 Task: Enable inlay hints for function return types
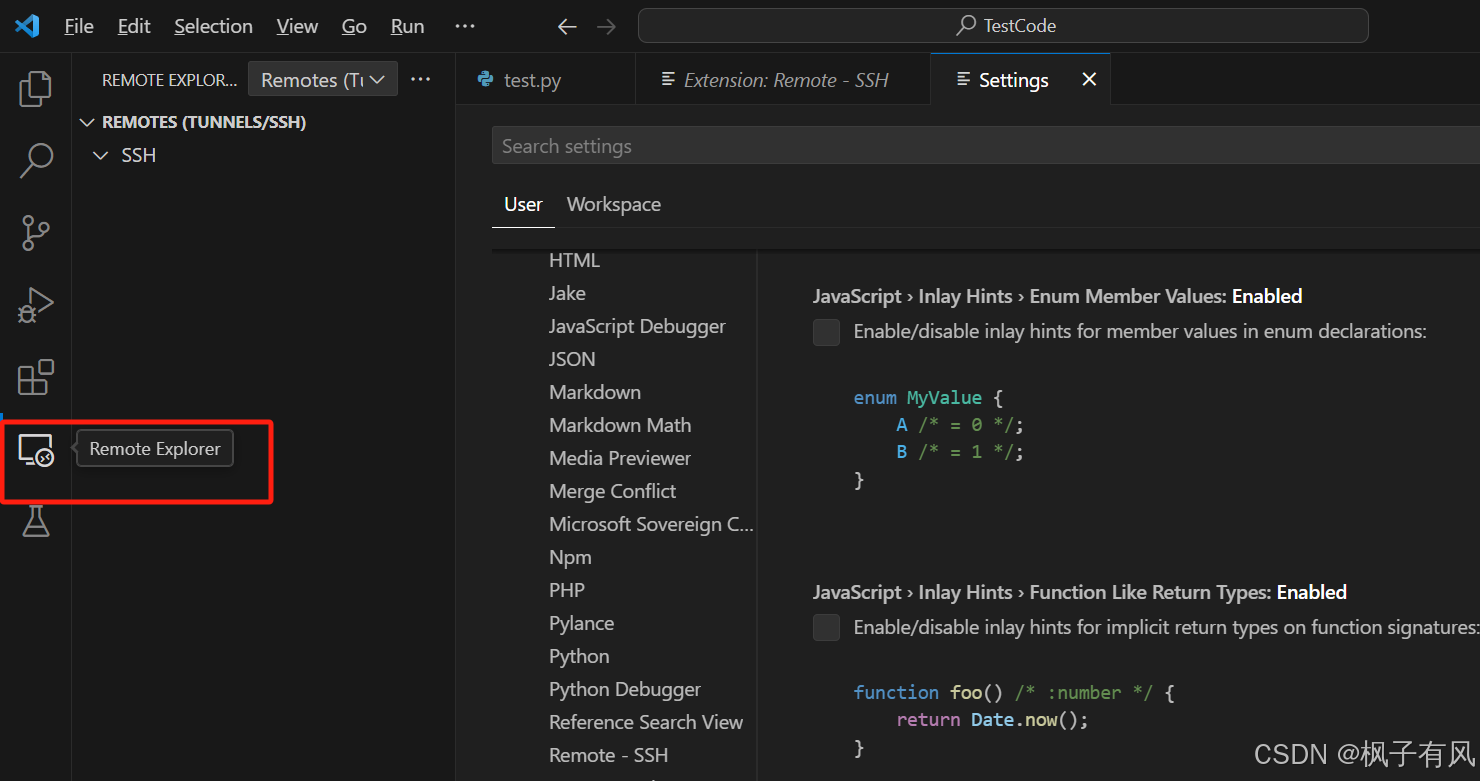[826, 627]
